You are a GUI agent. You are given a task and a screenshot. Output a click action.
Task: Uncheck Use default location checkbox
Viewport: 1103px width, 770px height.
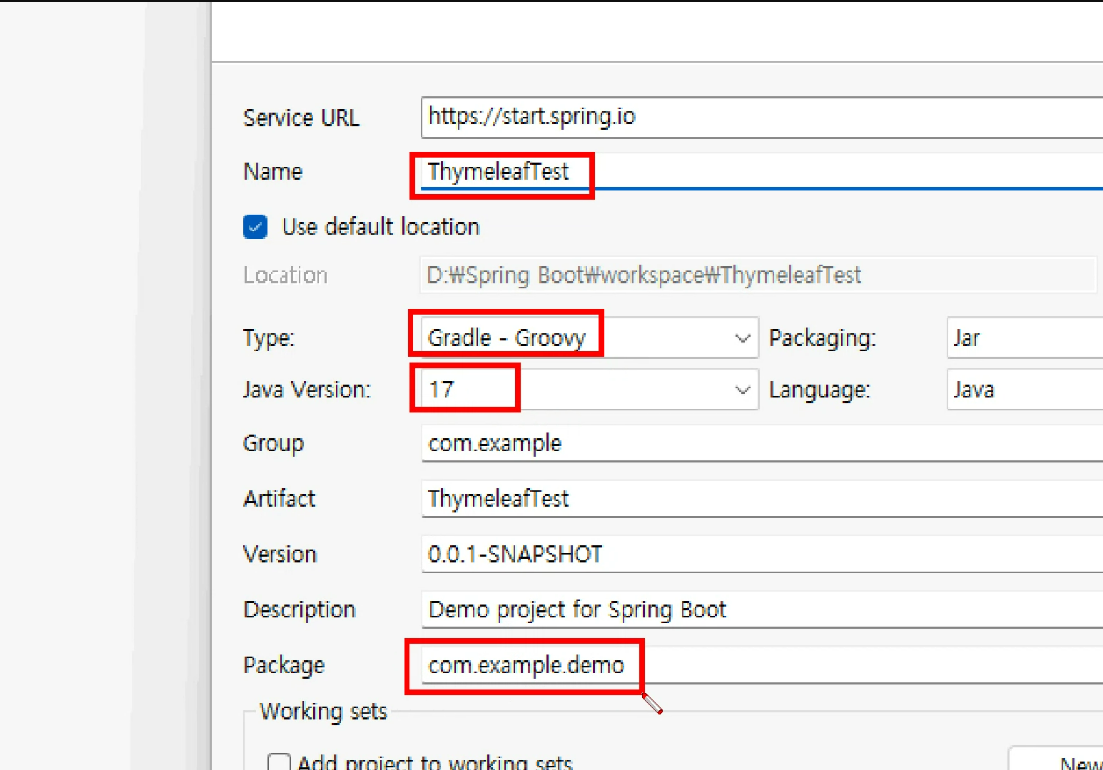point(255,227)
